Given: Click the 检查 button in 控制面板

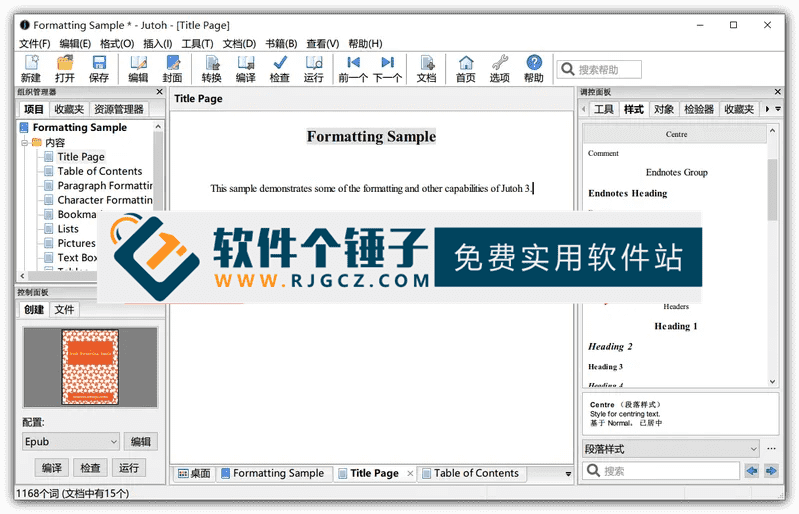Looking at the screenshot, I should [90, 468].
